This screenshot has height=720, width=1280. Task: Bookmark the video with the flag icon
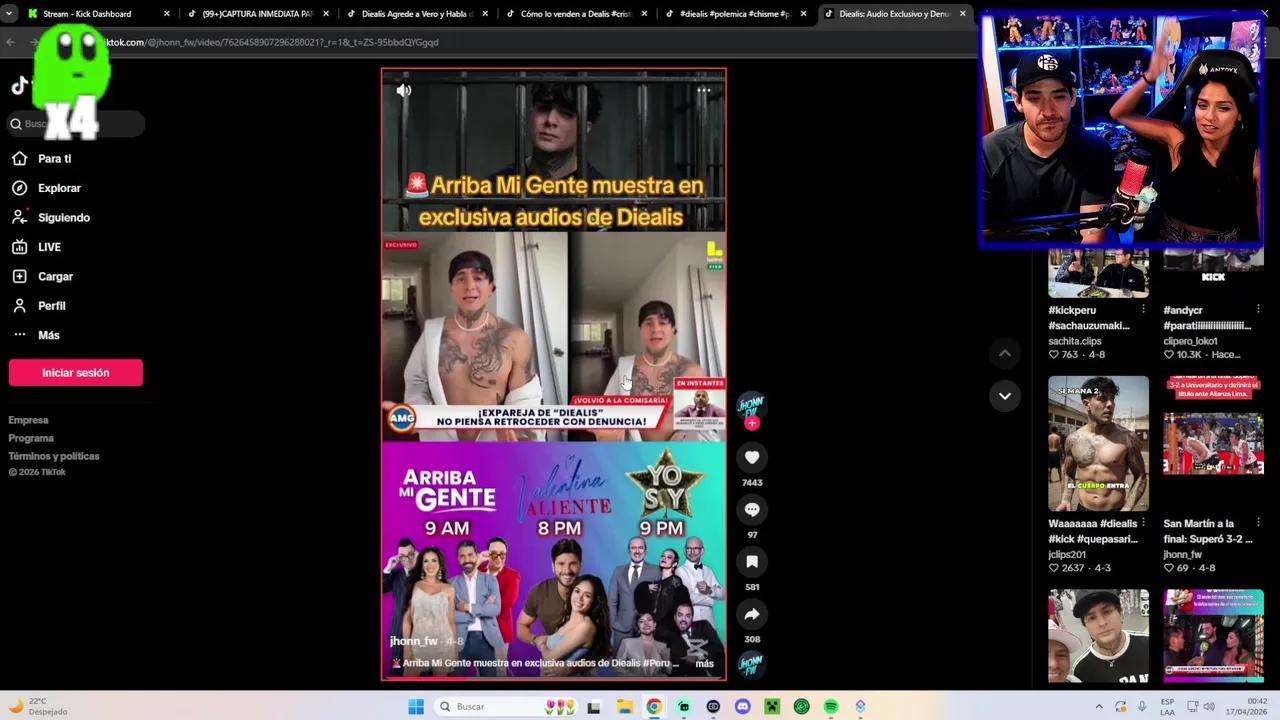tap(751, 562)
